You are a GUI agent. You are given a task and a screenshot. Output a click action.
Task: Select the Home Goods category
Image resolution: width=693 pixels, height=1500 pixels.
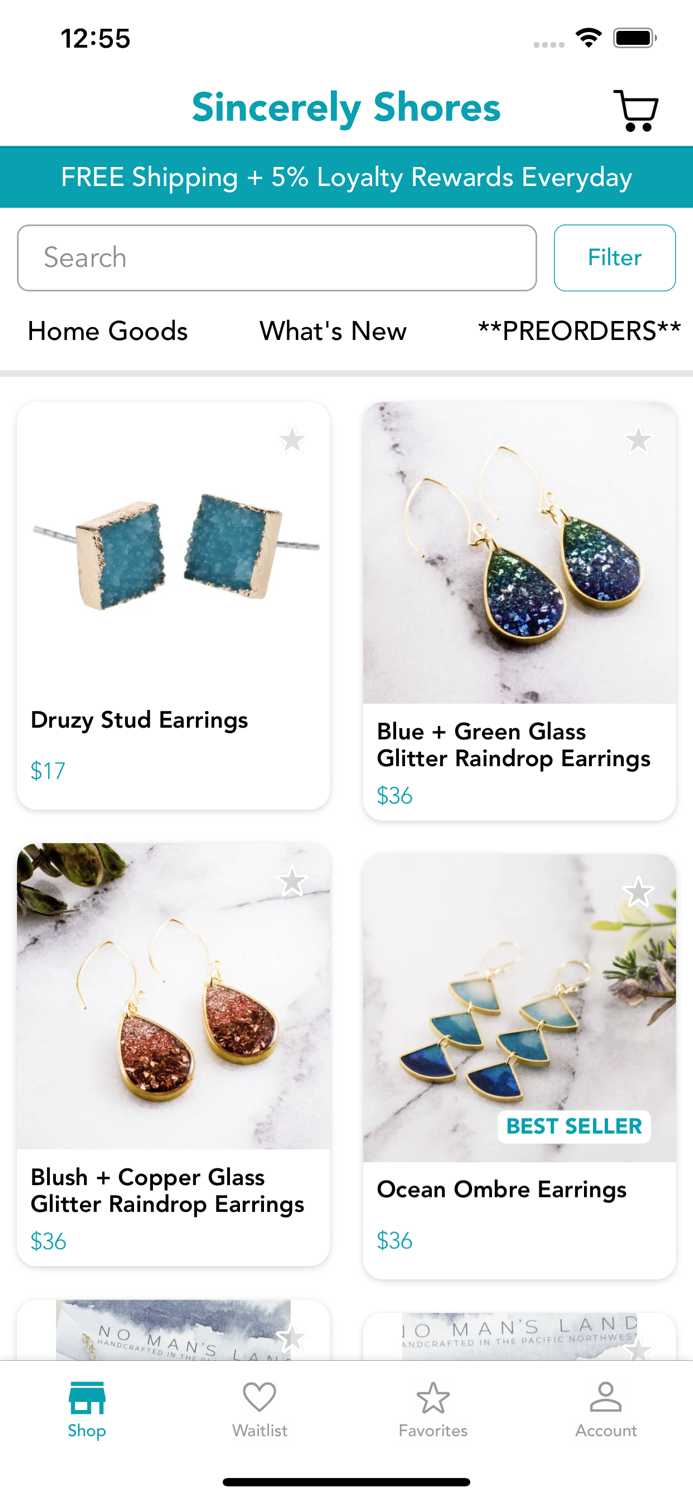[108, 331]
